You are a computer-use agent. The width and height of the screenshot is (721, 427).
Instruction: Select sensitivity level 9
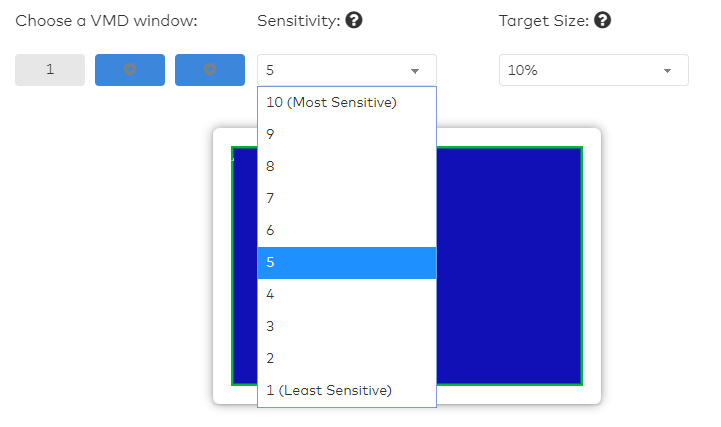(x=346, y=134)
